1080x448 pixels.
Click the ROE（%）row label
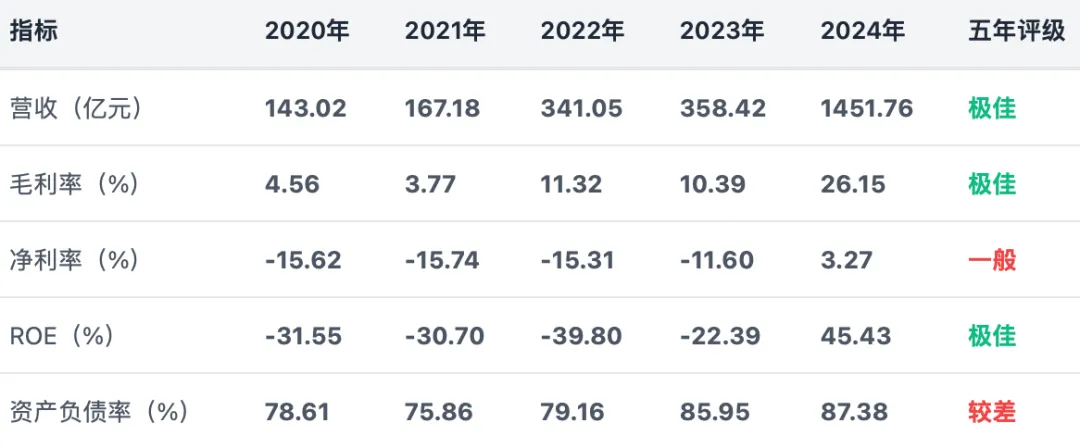pos(61,336)
